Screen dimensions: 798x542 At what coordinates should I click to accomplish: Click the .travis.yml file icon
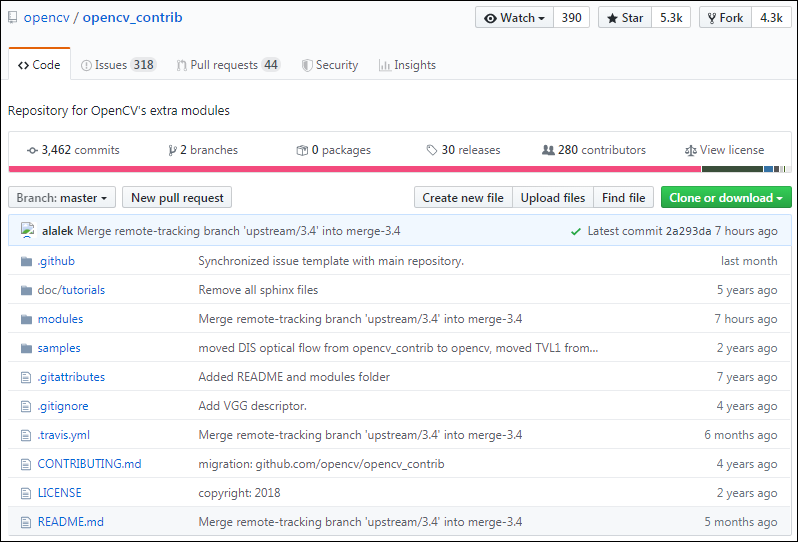pyautogui.click(x=26, y=436)
